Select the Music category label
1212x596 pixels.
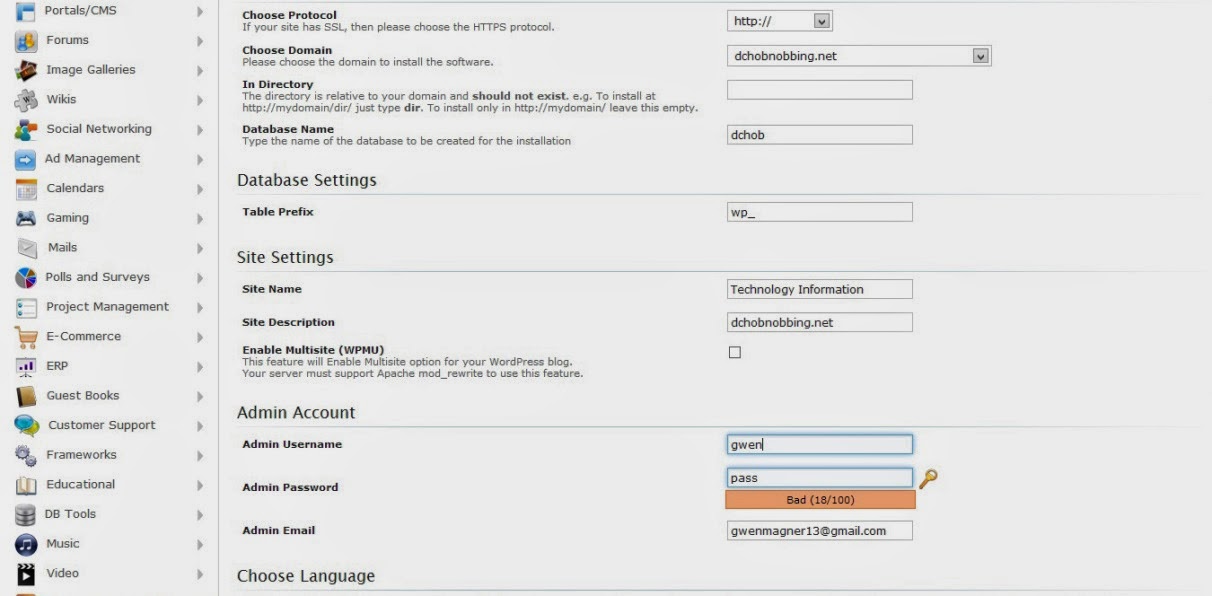click(x=63, y=543)
